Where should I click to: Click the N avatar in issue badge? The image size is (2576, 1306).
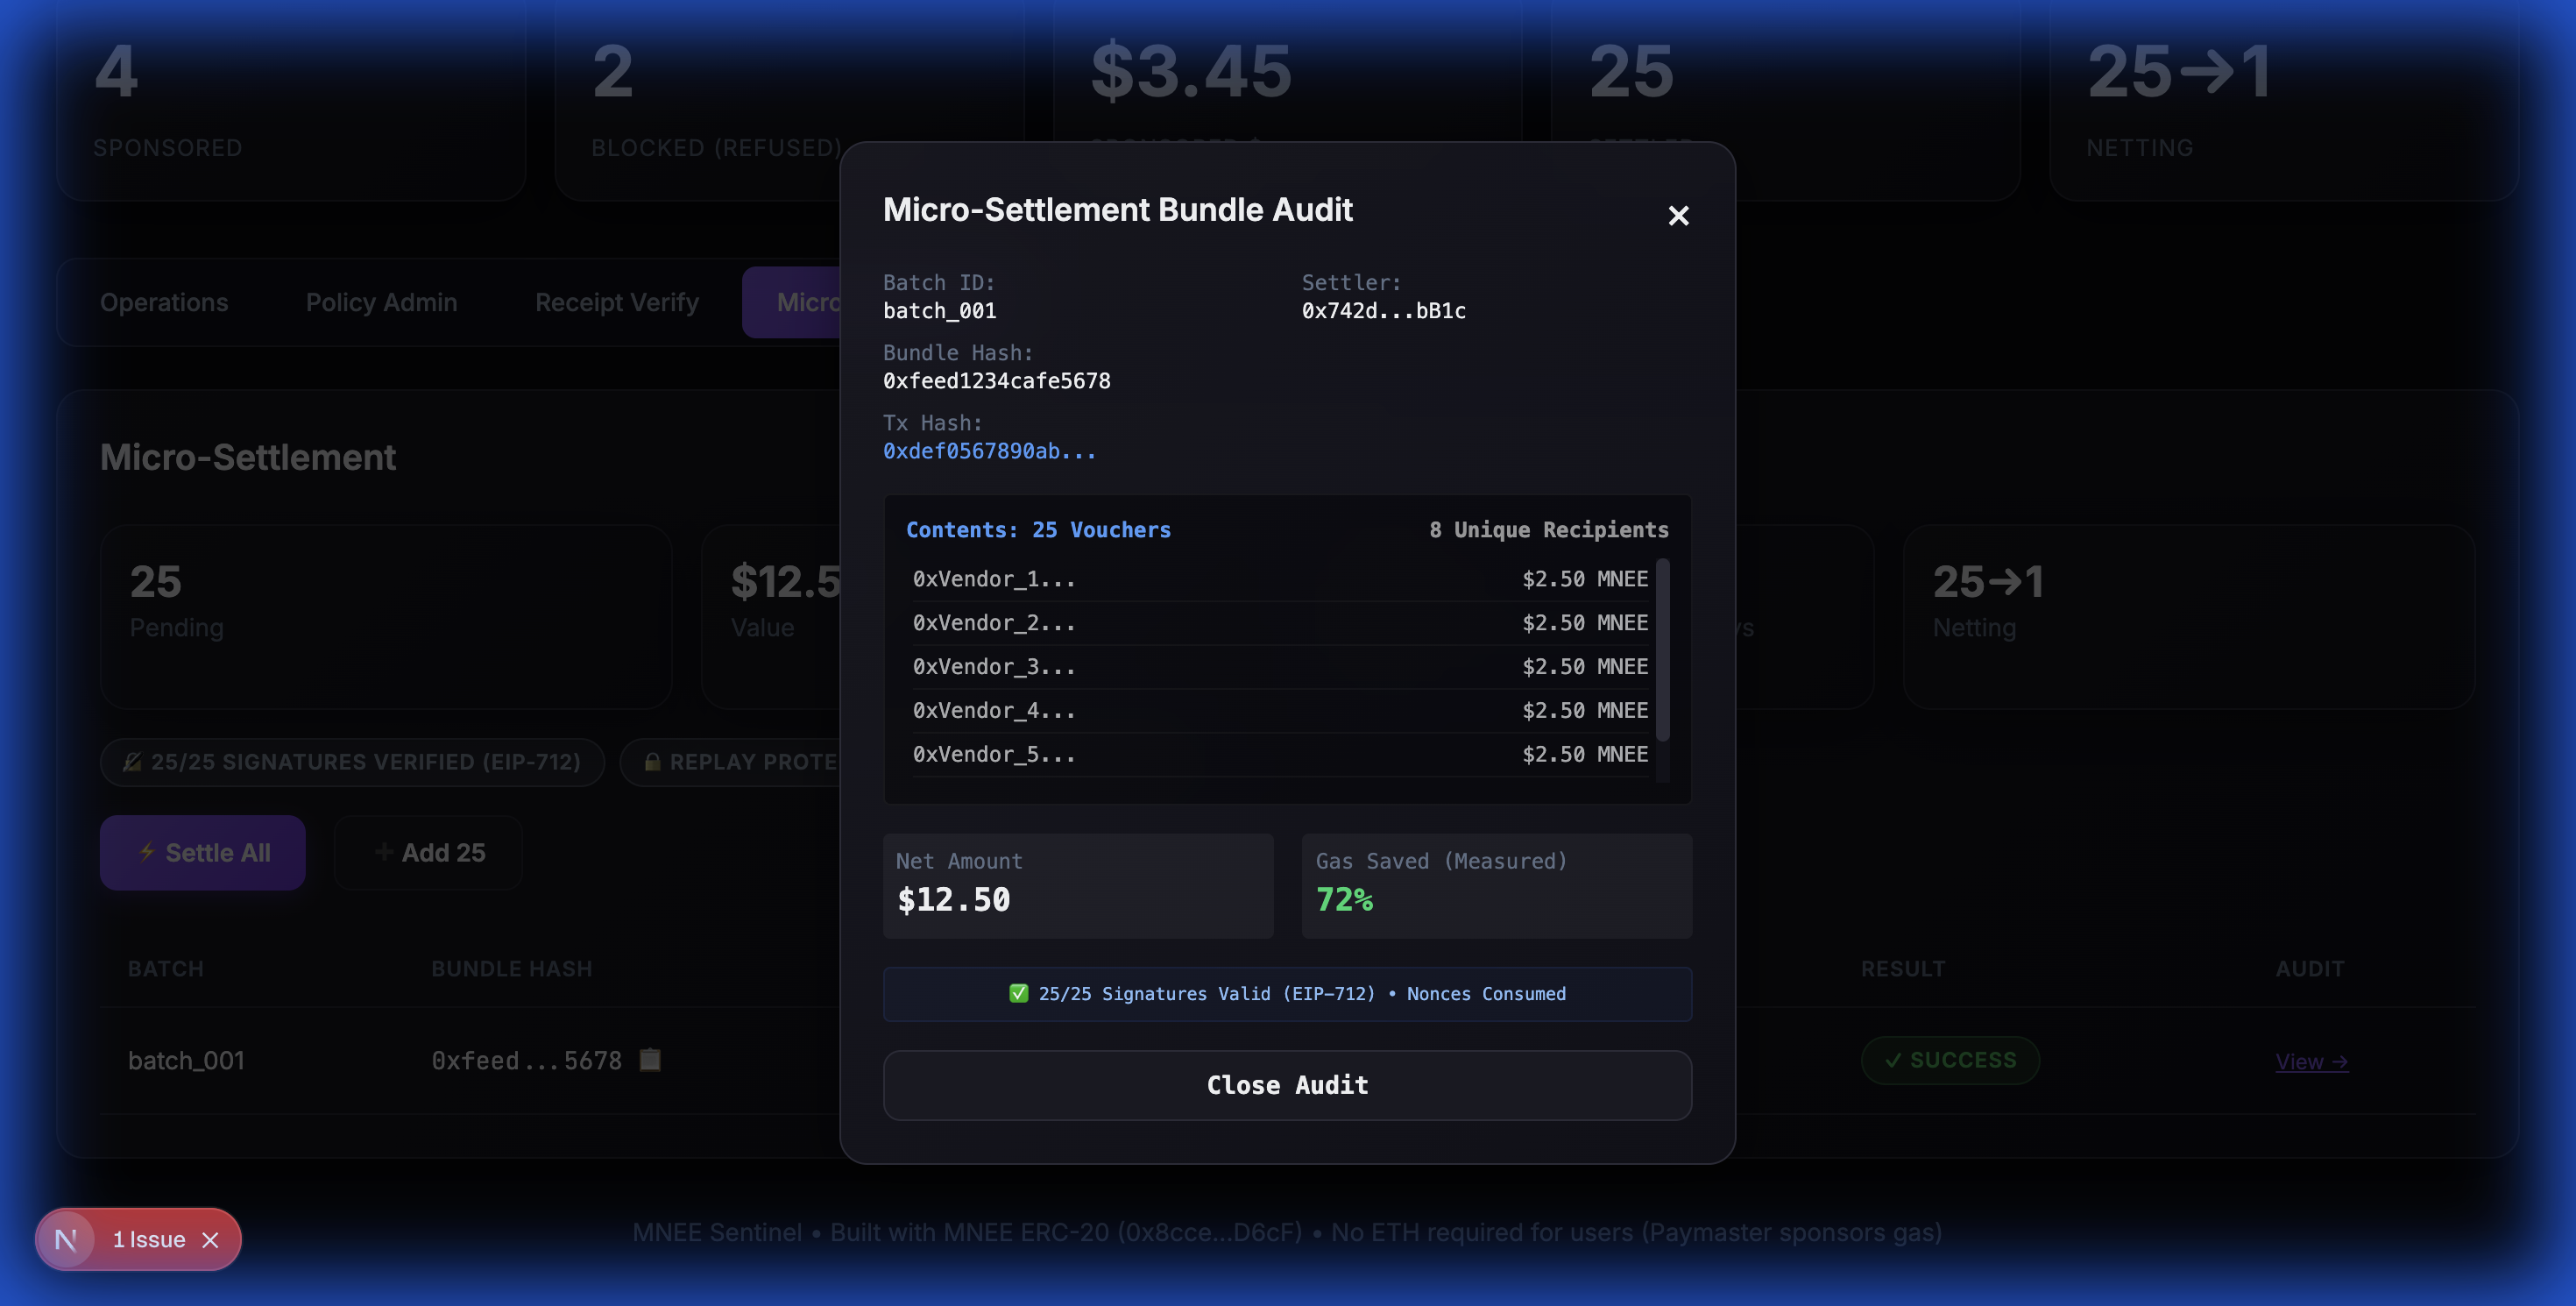66,1239
